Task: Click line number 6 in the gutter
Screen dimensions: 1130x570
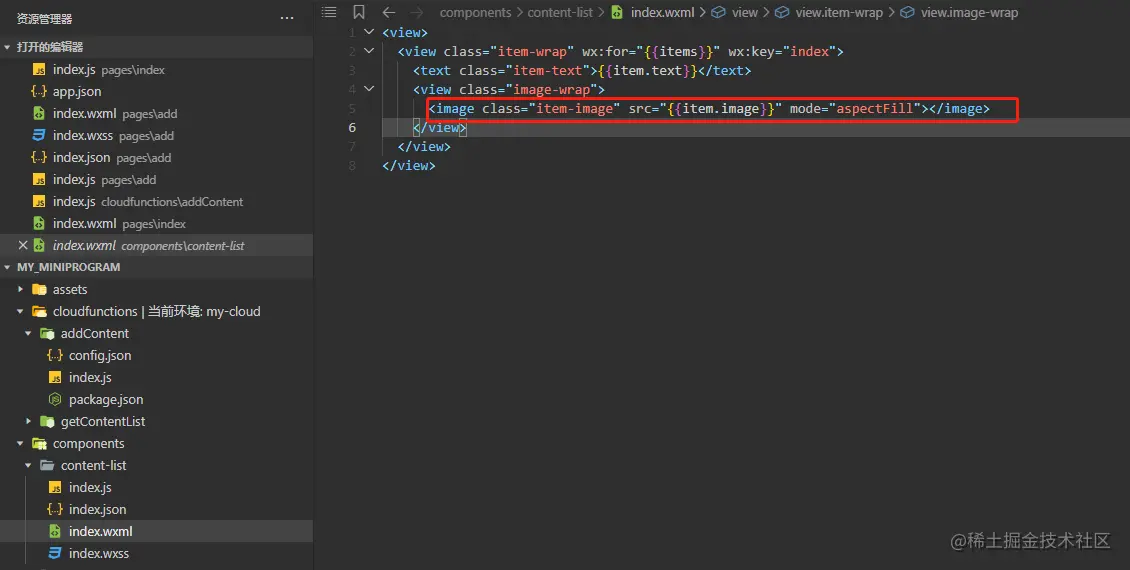Action: pyautogui.click(x=352, y=128)
